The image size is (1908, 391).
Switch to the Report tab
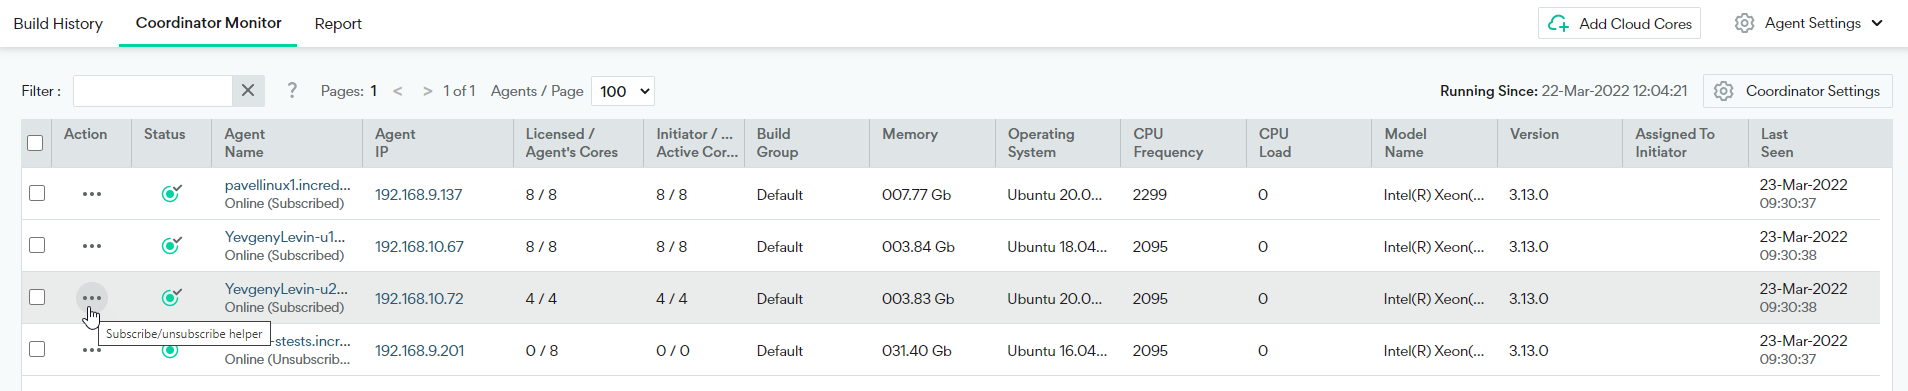click(338, 24)
